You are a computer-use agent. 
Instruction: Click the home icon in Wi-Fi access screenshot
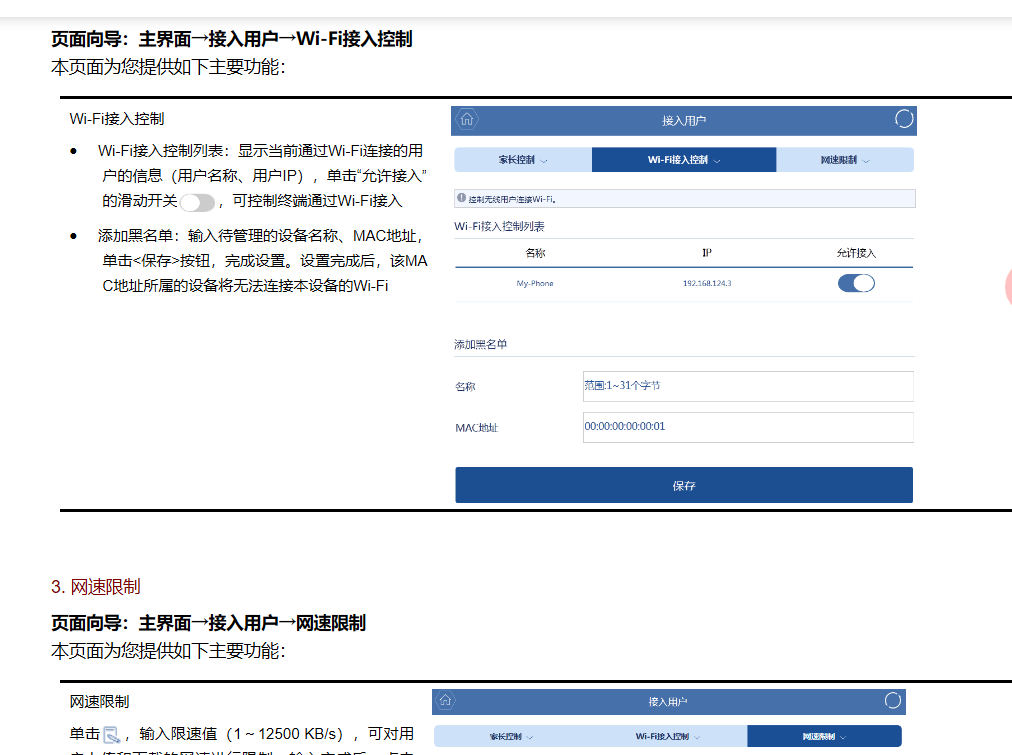pos(467,119)
